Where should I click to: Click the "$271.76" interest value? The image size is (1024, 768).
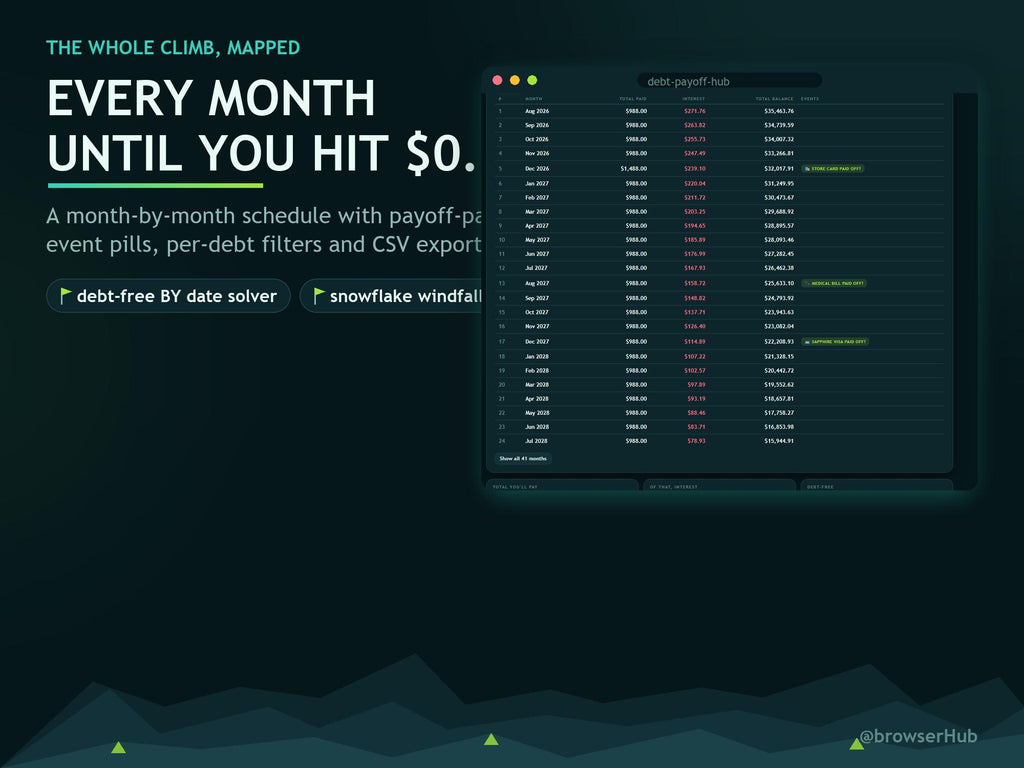[x=695, y=111]
